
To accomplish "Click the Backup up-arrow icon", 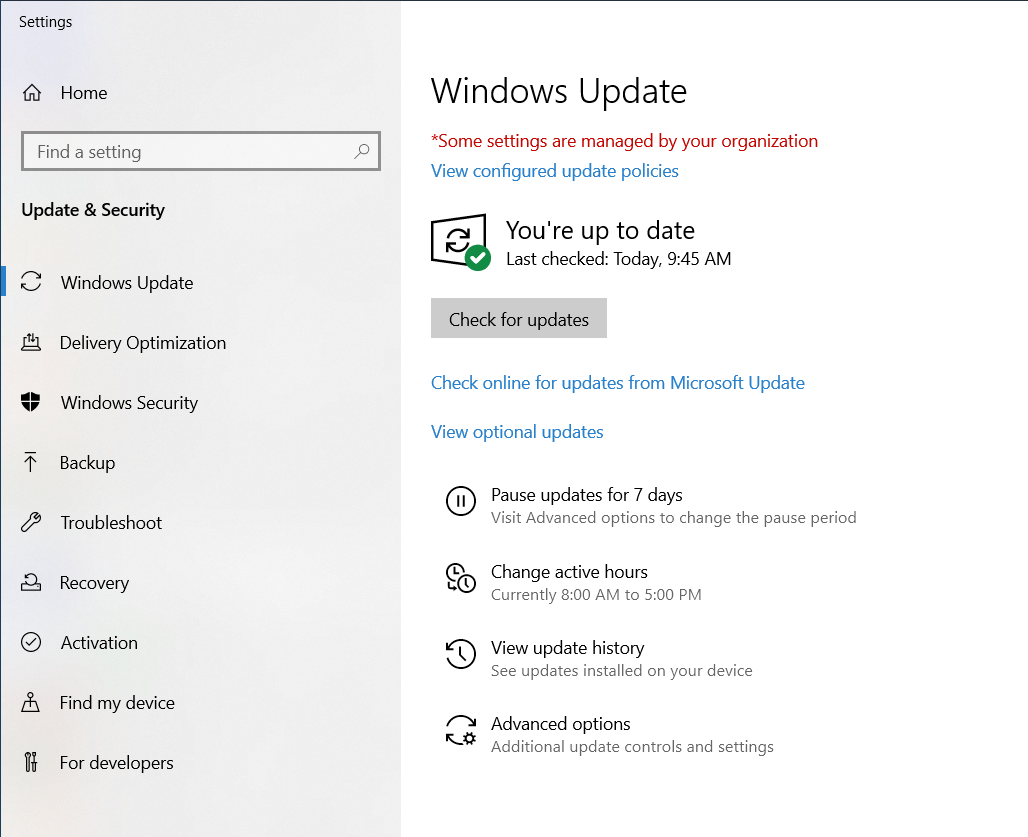I will (31, 462).
